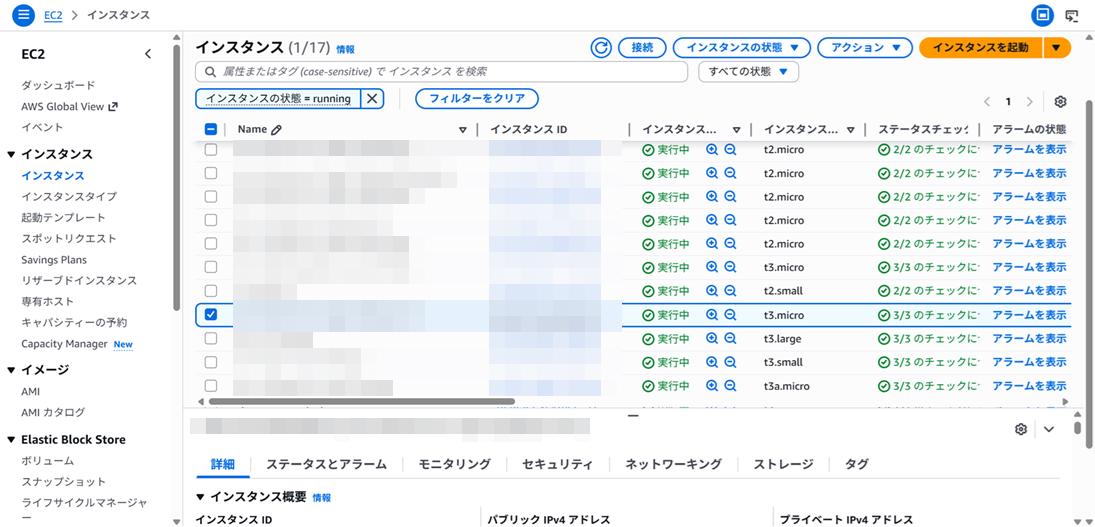1095x527 pixels.
Task: Check the checkbox for the t2.small instance
Action: [x=211, y=291]
